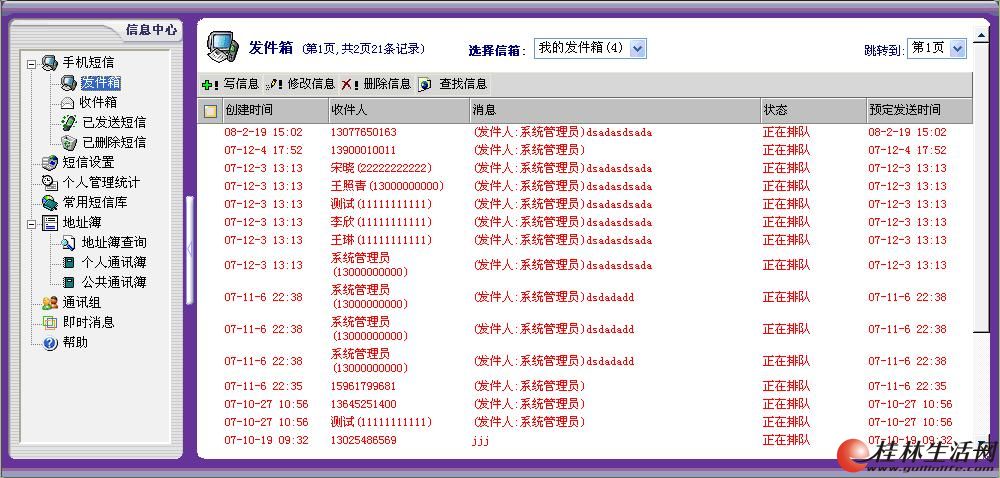Click the sidebar collapse splitter handle
Image resolution: width=1000 pixels, height=478 pixels.
[x=189, y=248]
